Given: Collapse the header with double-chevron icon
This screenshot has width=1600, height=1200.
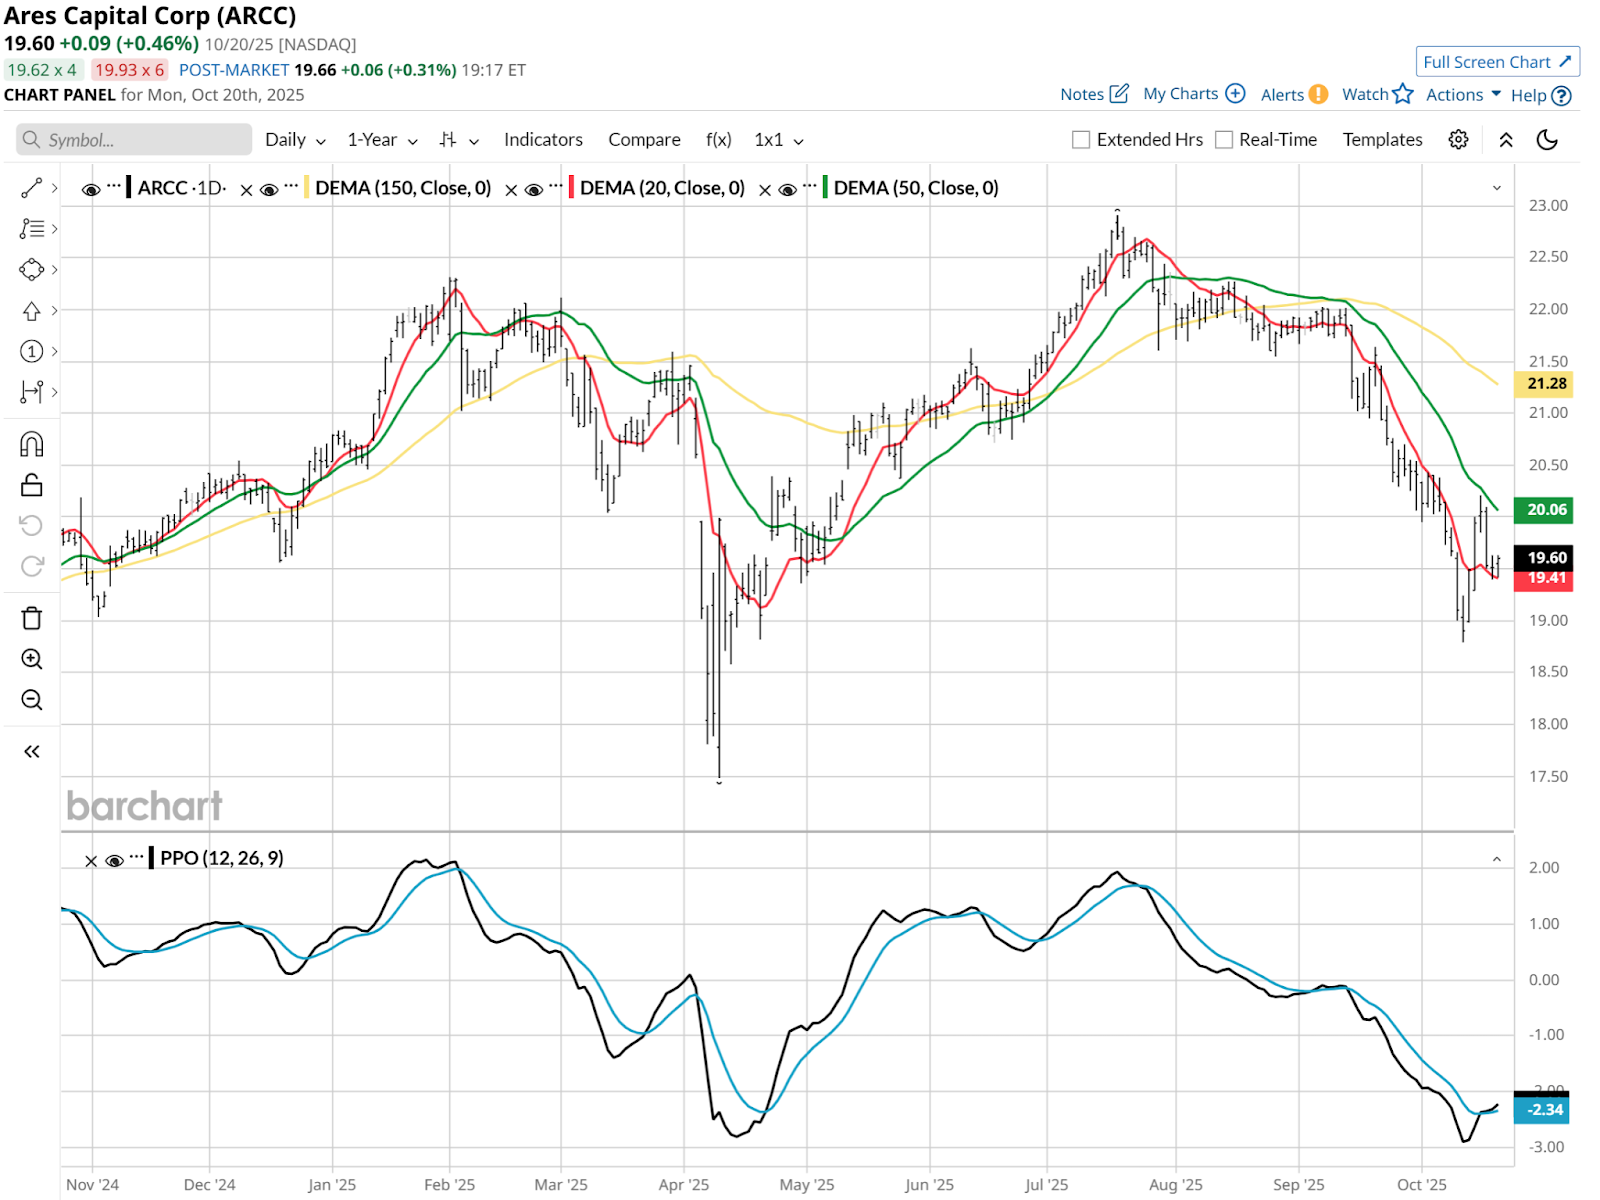Looking at the screenshot, I should click(x=1506, y=140).
